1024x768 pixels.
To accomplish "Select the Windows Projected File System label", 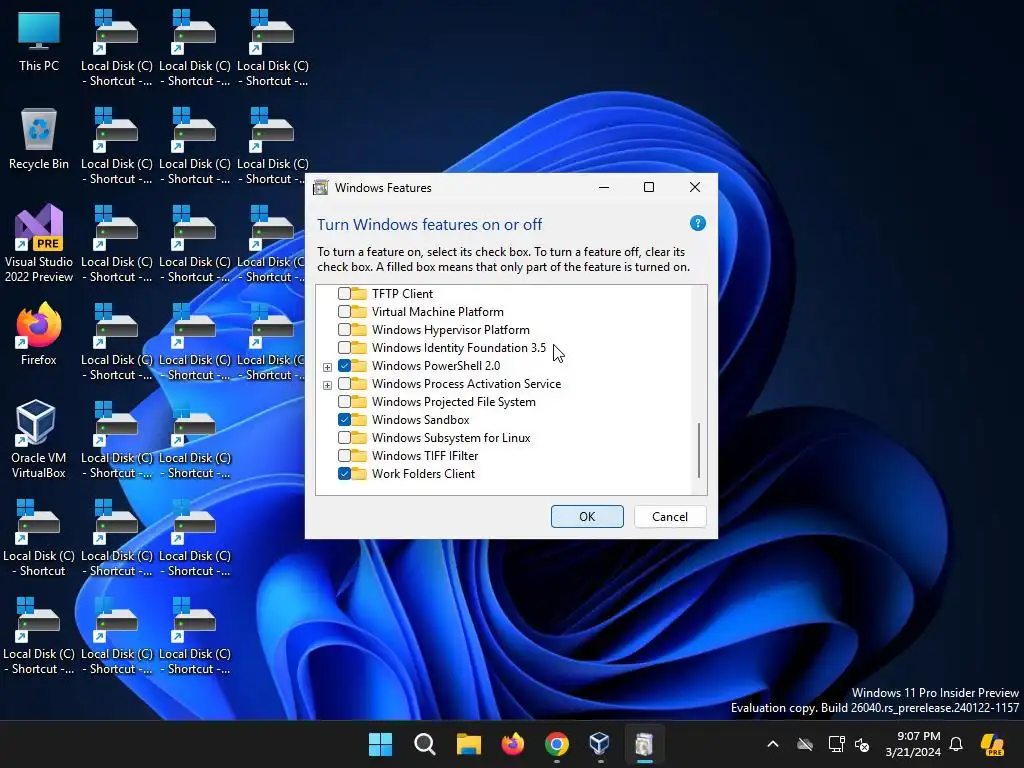I will [454, 402].
